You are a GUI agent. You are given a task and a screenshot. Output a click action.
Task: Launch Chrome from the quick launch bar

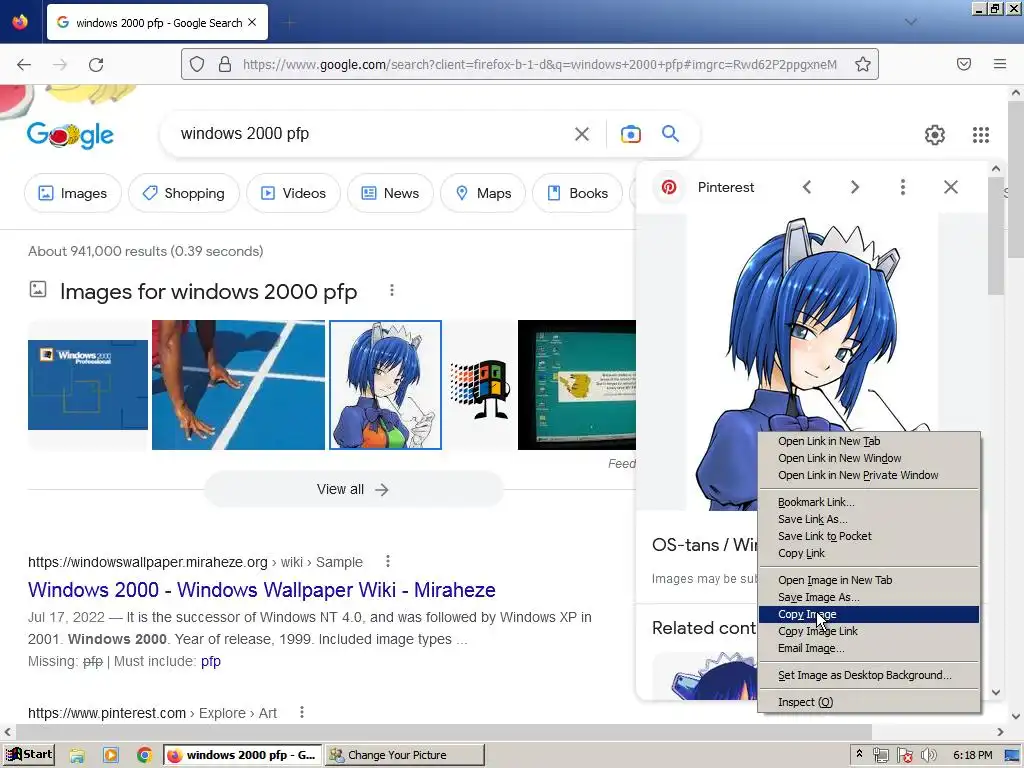click(144, 755)
